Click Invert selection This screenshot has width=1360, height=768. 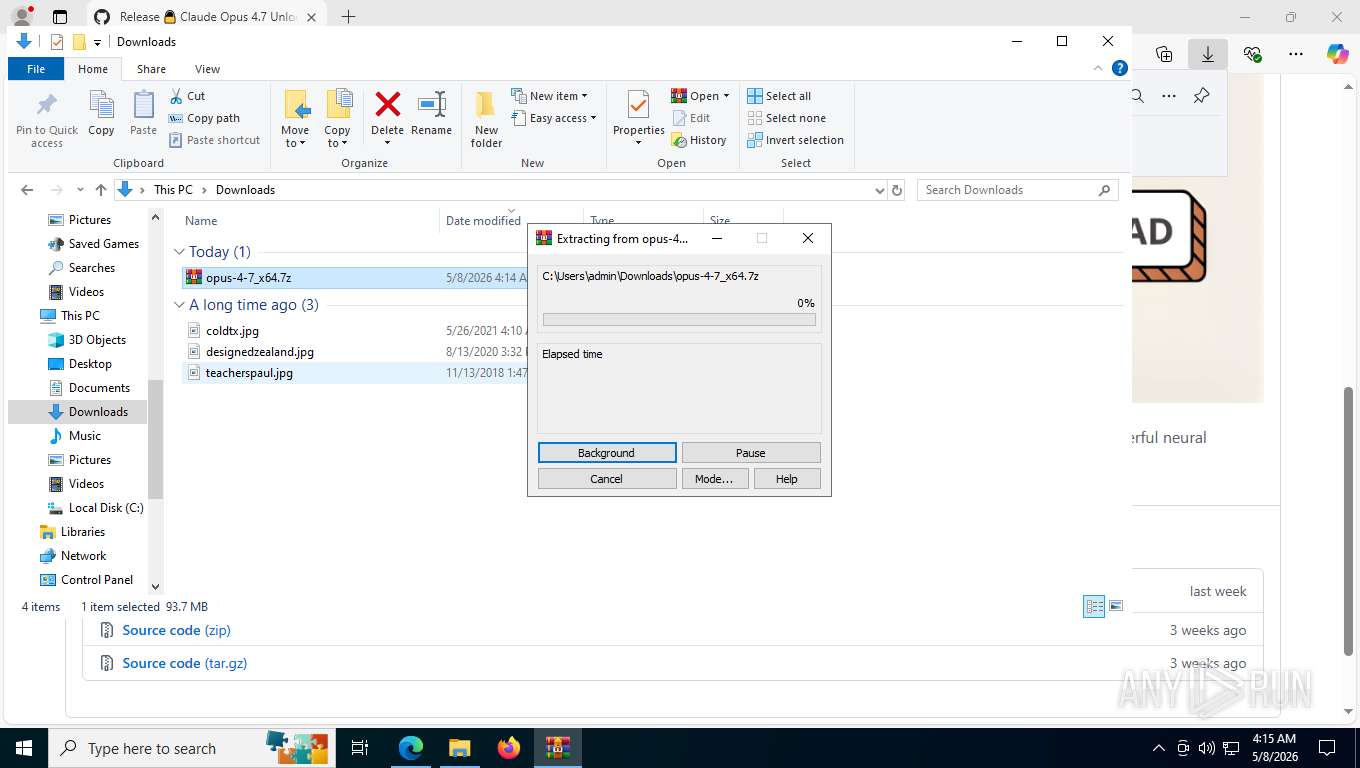pyautogui.click(x=796, y=140)
